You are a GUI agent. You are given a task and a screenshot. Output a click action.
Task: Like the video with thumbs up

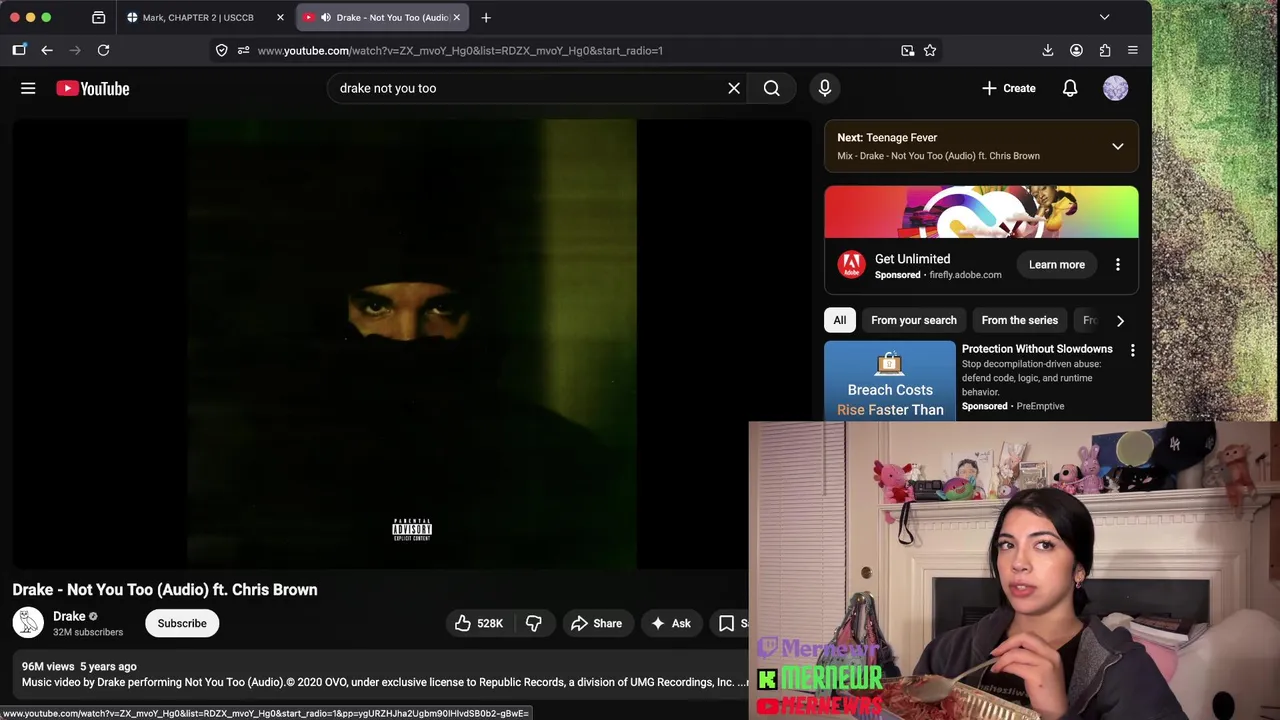tap(479, 623)
